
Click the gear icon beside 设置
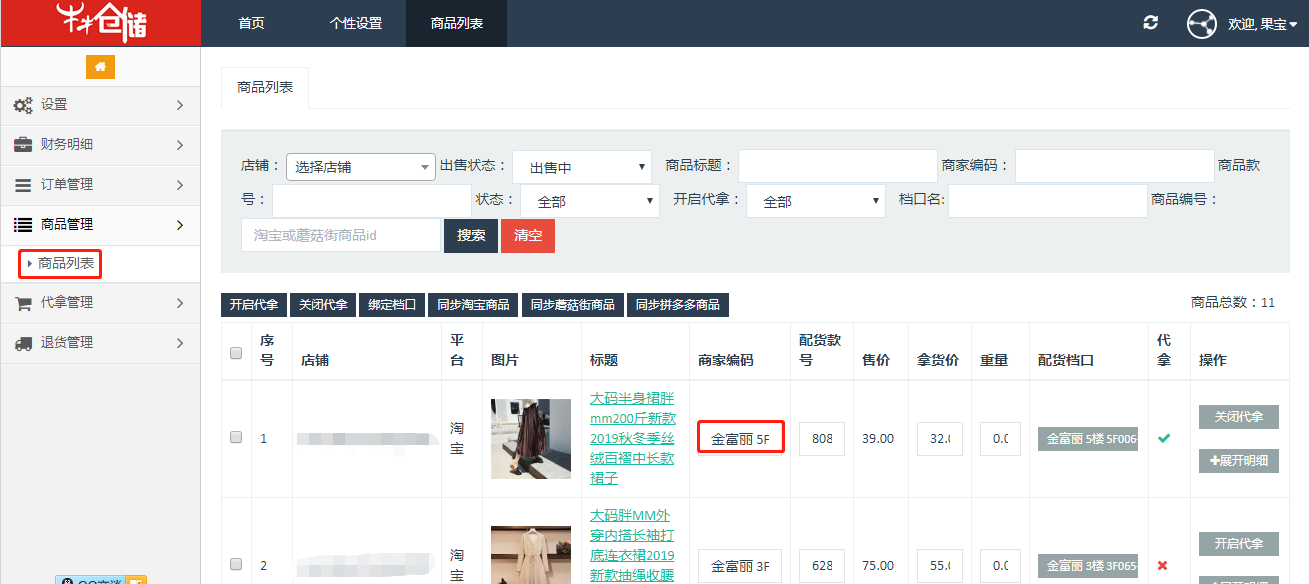pos(23,105)
